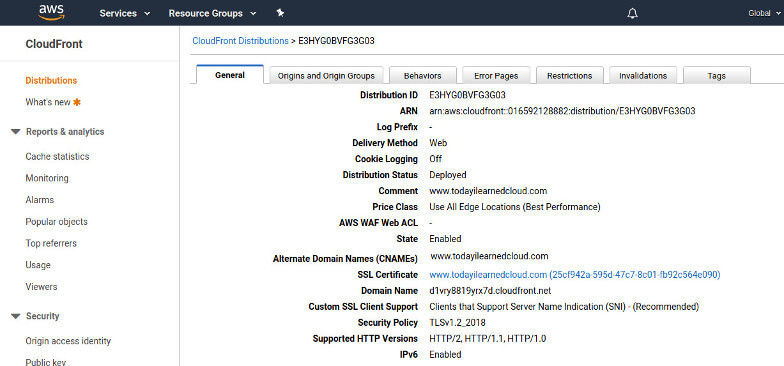
Task: Open Alarms in the sidebar
Action: (x=40, y=200)
